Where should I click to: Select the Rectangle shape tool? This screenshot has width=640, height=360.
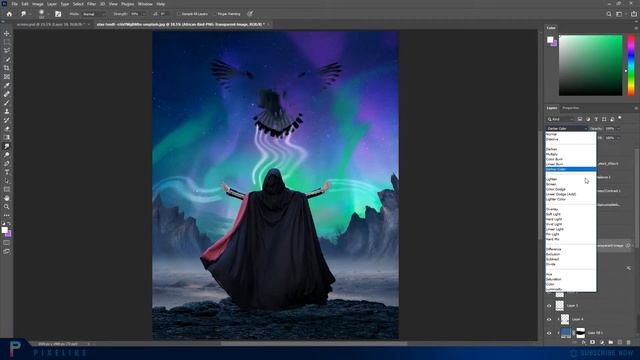(x=7, y=189)
